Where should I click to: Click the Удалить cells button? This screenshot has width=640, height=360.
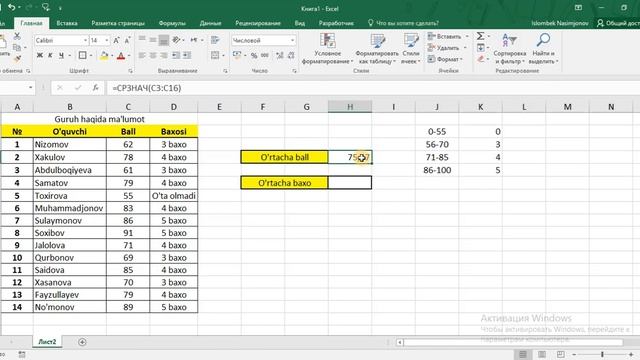447,48
